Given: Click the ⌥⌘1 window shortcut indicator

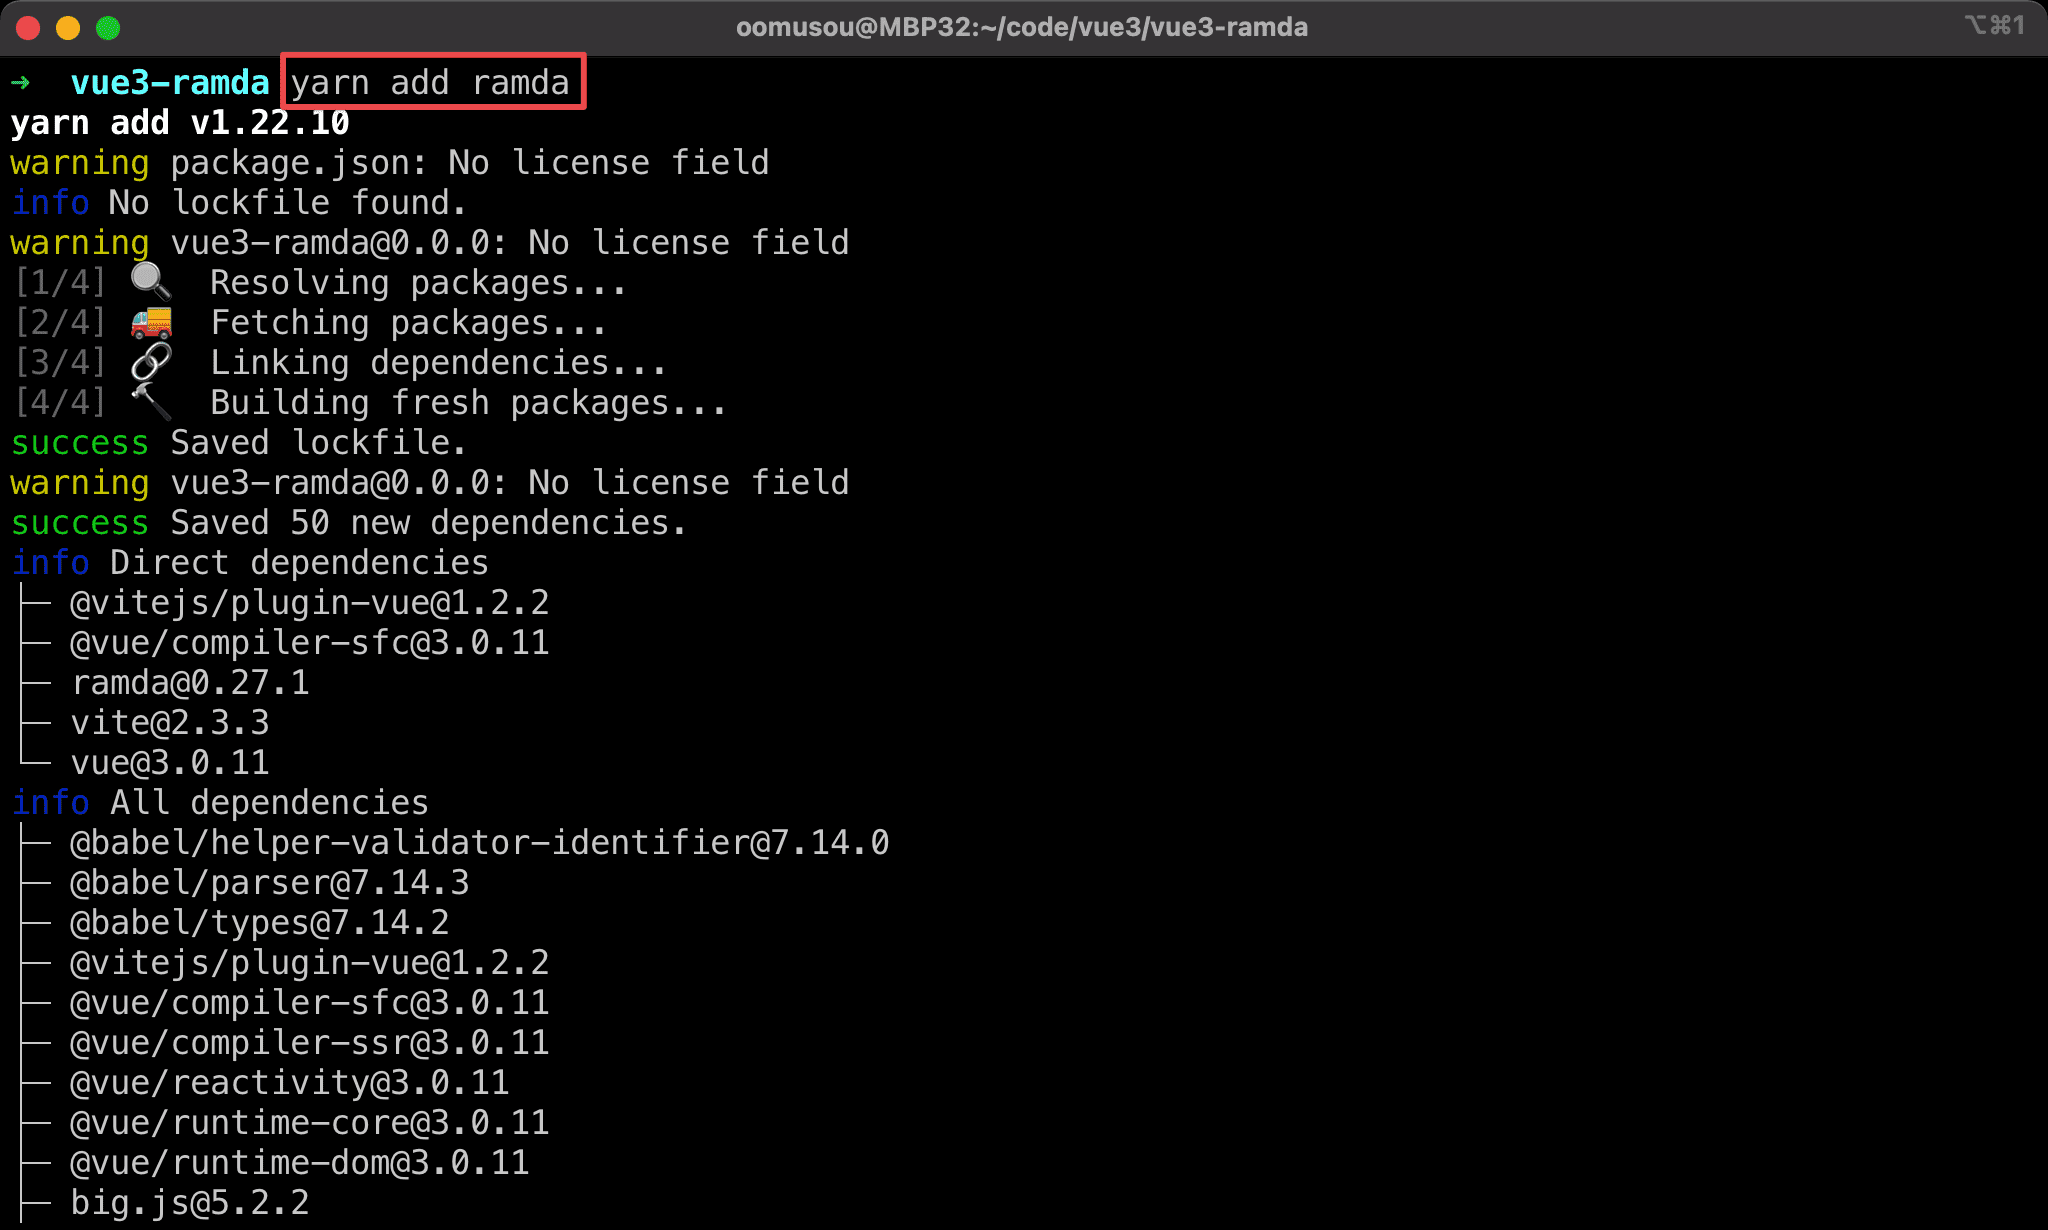Looking at the screenshot, I should point(1994,25).
